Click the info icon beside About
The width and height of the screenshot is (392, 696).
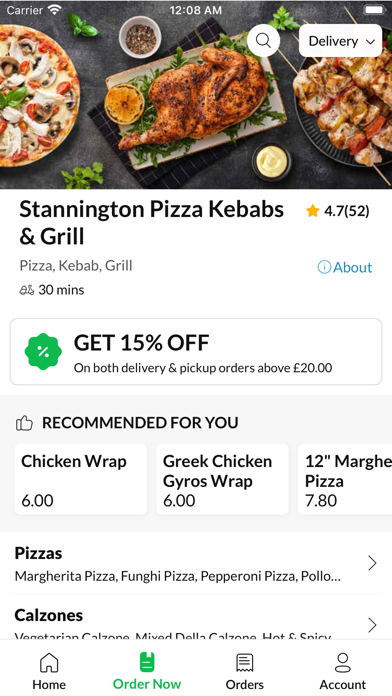pos(324,267)
